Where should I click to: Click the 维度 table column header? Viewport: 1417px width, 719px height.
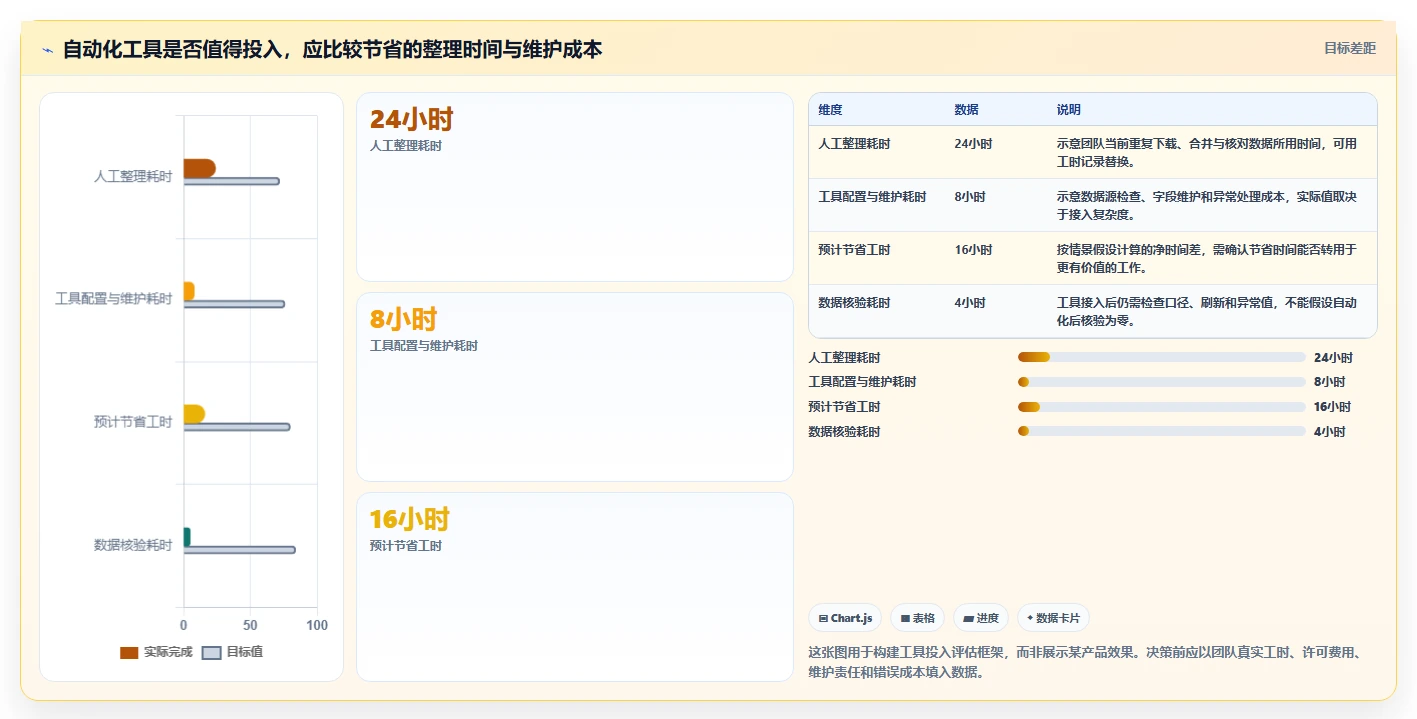(830, 109)
